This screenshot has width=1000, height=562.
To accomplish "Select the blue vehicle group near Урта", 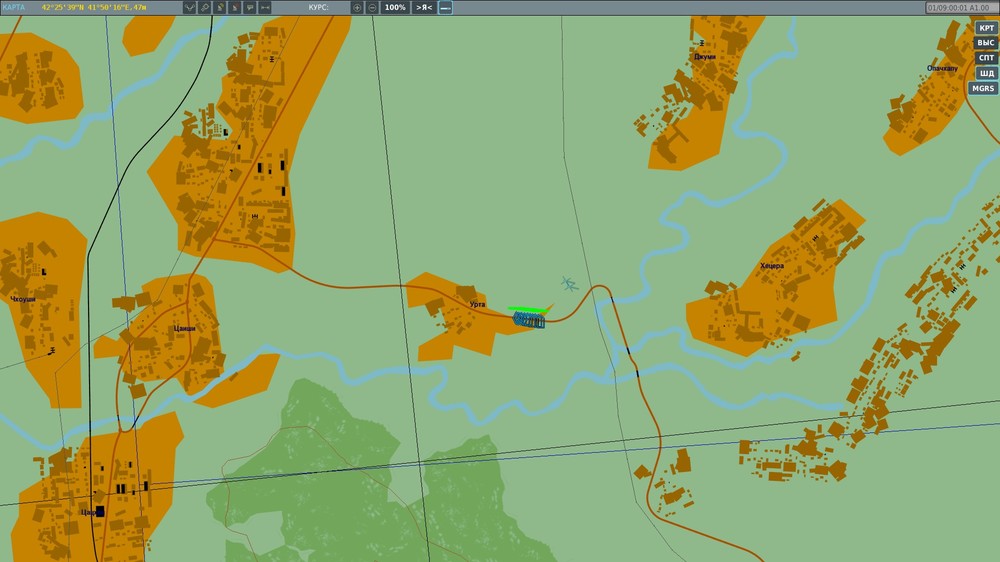I will pyautogui.click(x=529, y=320).
